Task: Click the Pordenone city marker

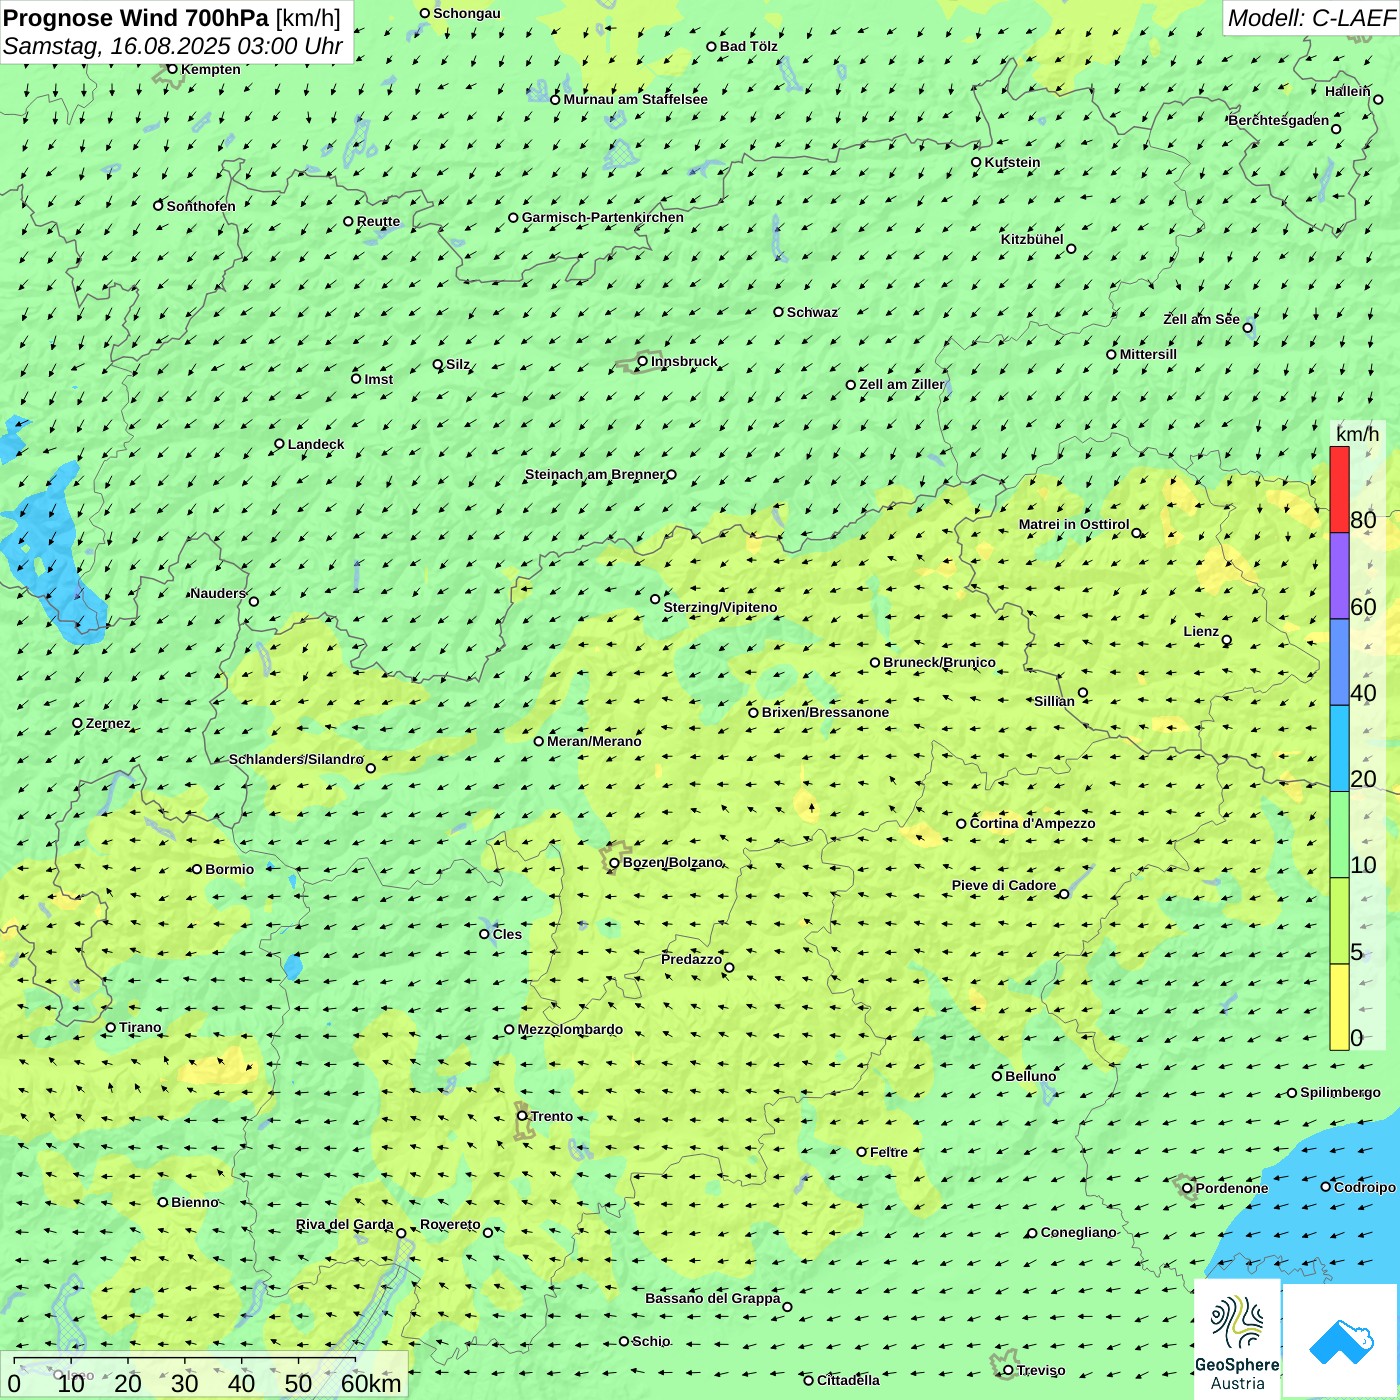Action: click(1188, 1188)
